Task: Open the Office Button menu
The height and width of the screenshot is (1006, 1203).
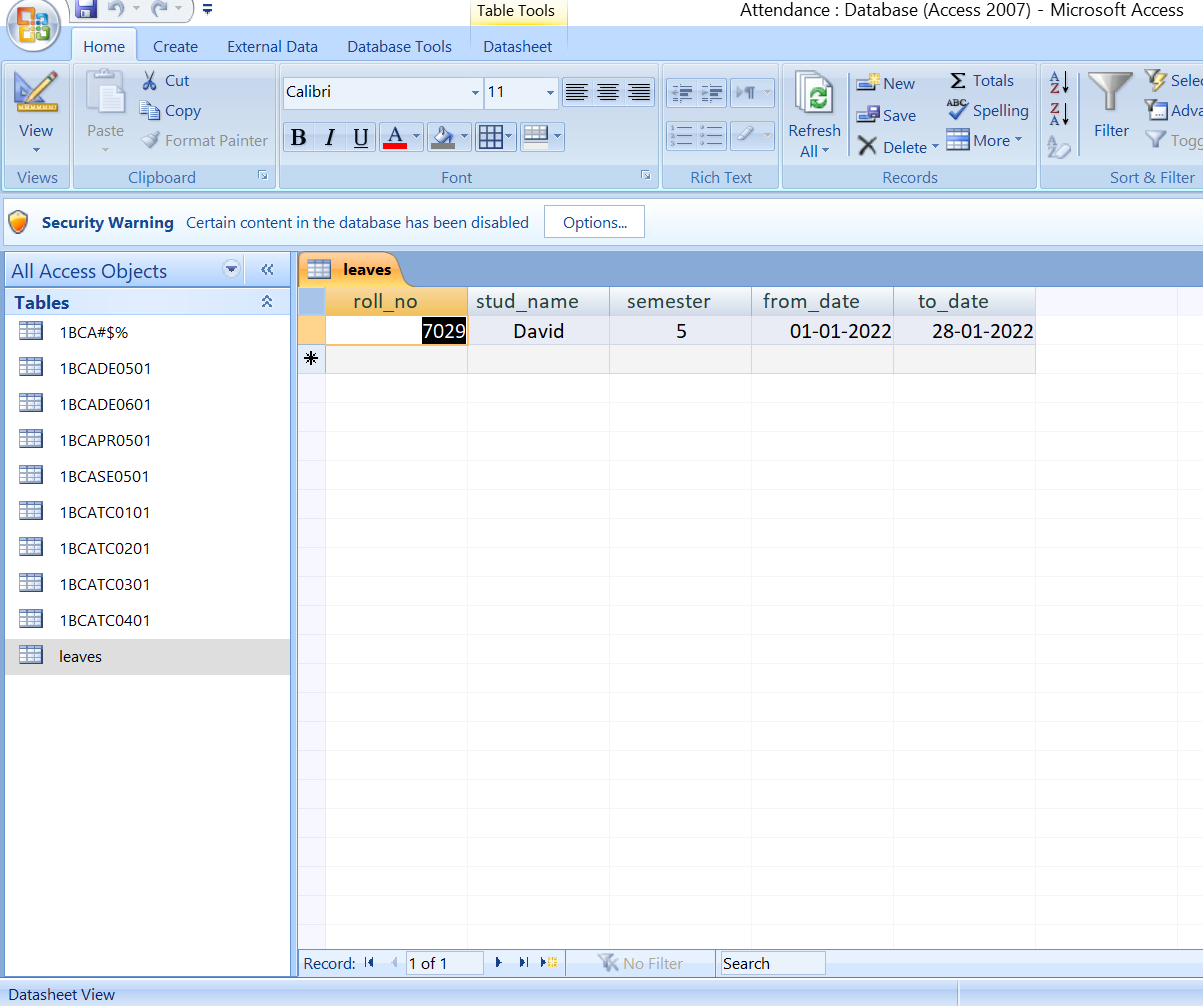Action: coord(34,27)
